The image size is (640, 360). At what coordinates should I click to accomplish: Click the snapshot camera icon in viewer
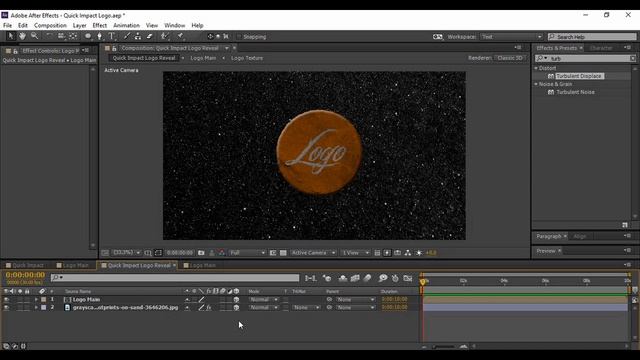(201, 253)
